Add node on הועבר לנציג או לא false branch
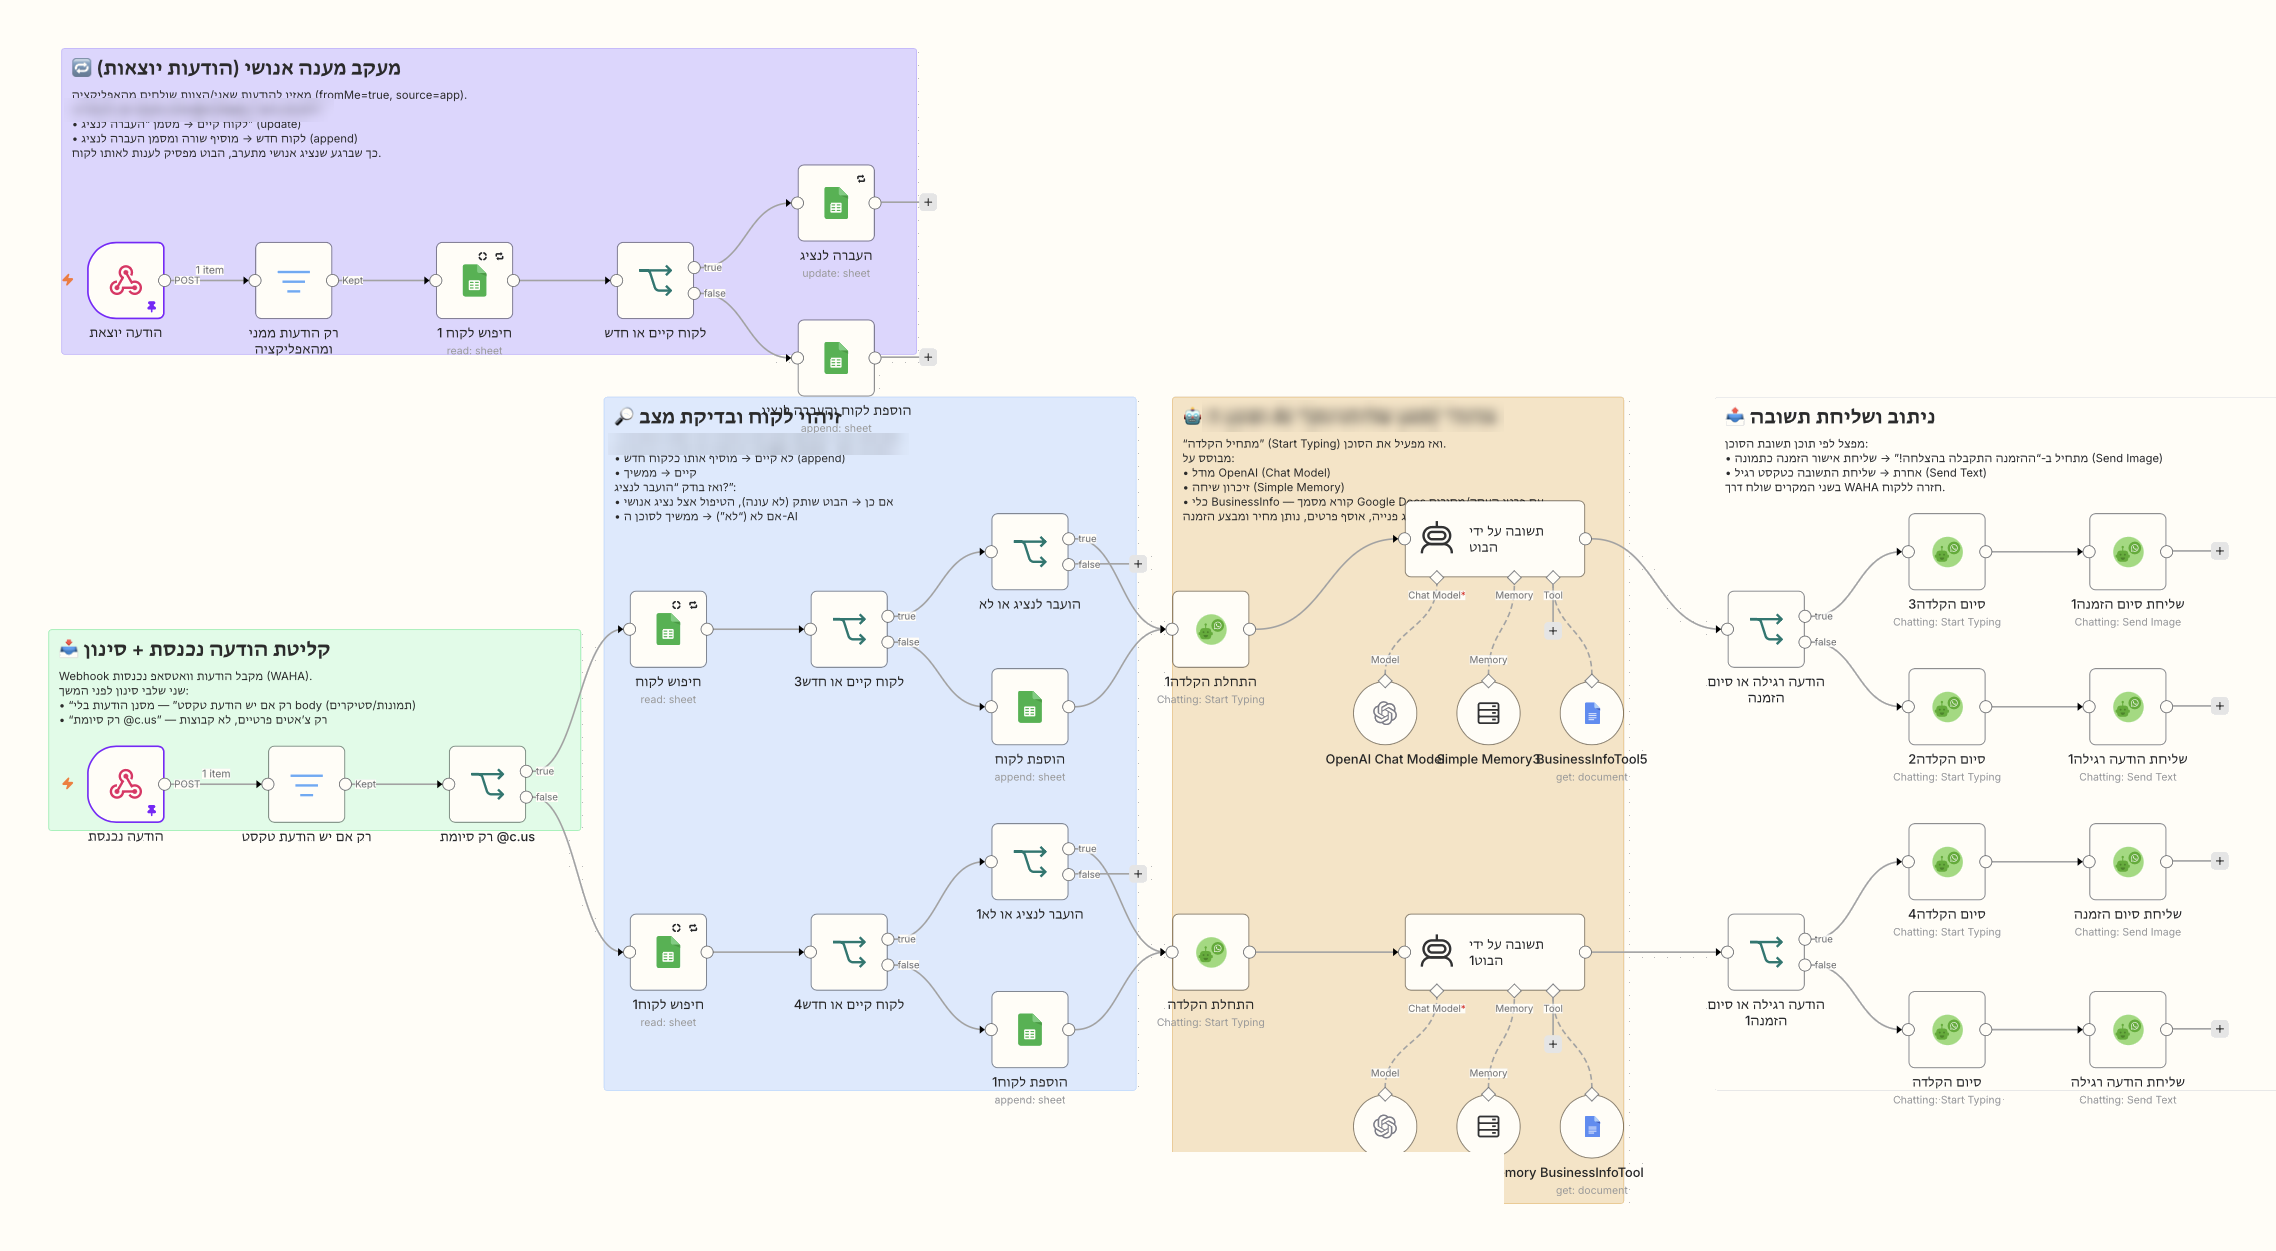Viewport: 2276px width, 1251px height. (1138, 565)
